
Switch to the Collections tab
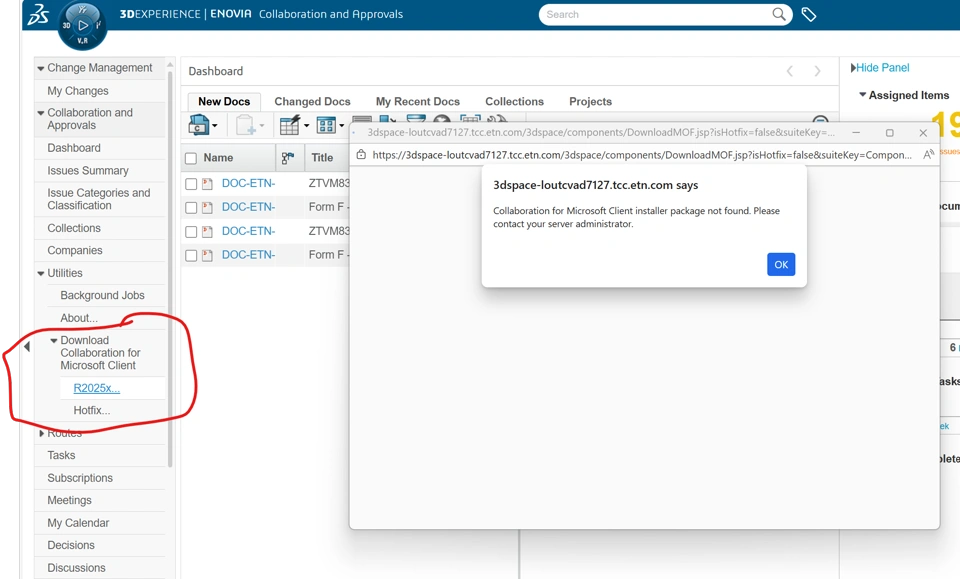point(514,102)
